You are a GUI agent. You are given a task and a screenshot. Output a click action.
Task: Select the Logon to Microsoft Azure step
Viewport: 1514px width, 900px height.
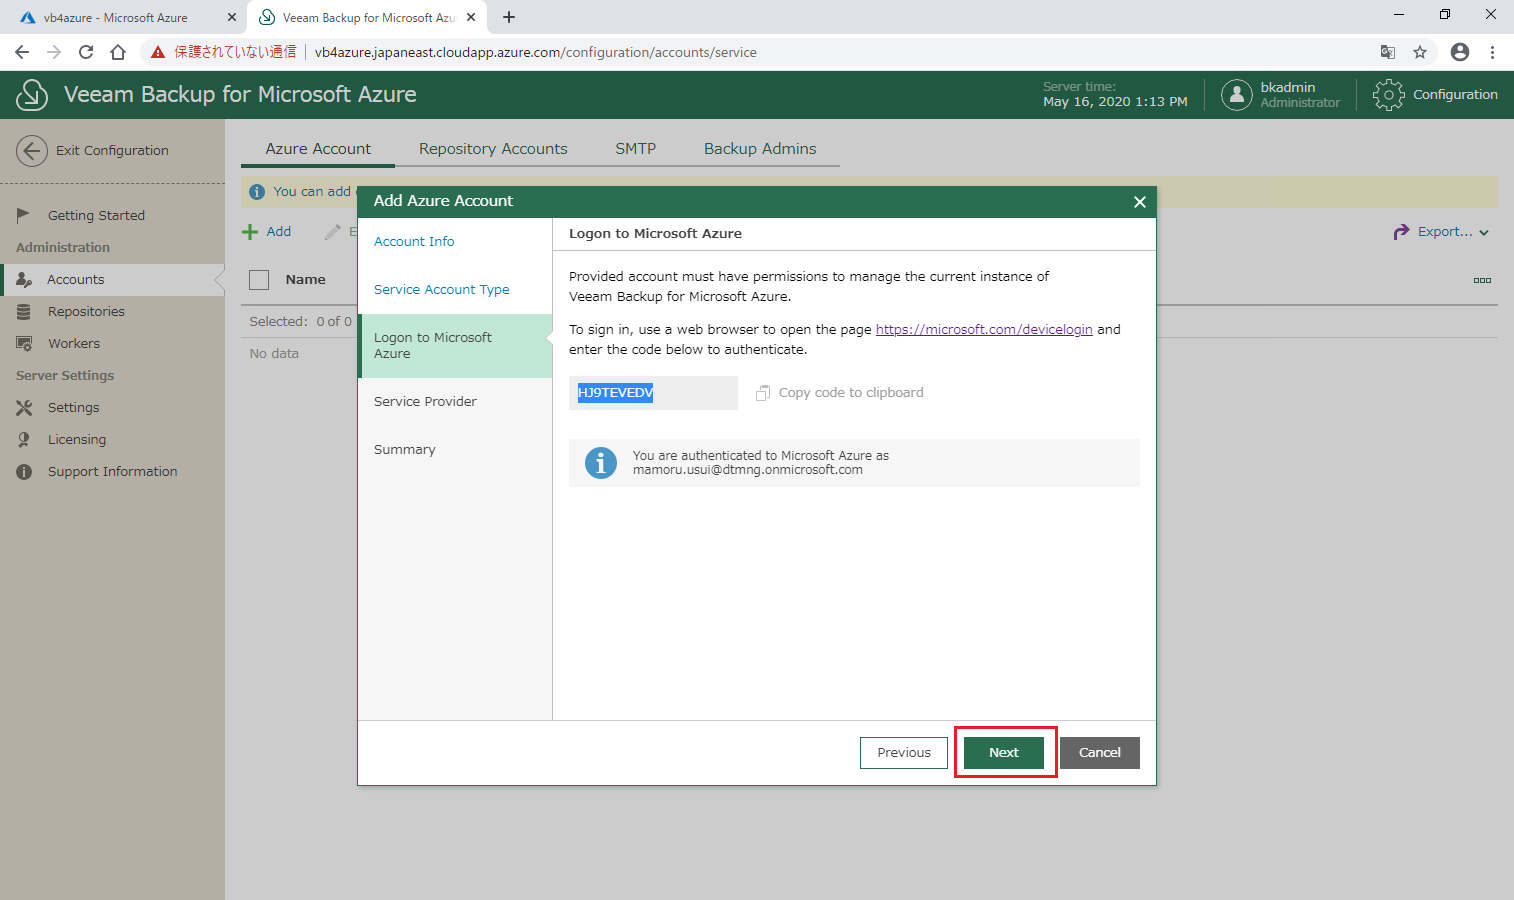click(455, 345)
